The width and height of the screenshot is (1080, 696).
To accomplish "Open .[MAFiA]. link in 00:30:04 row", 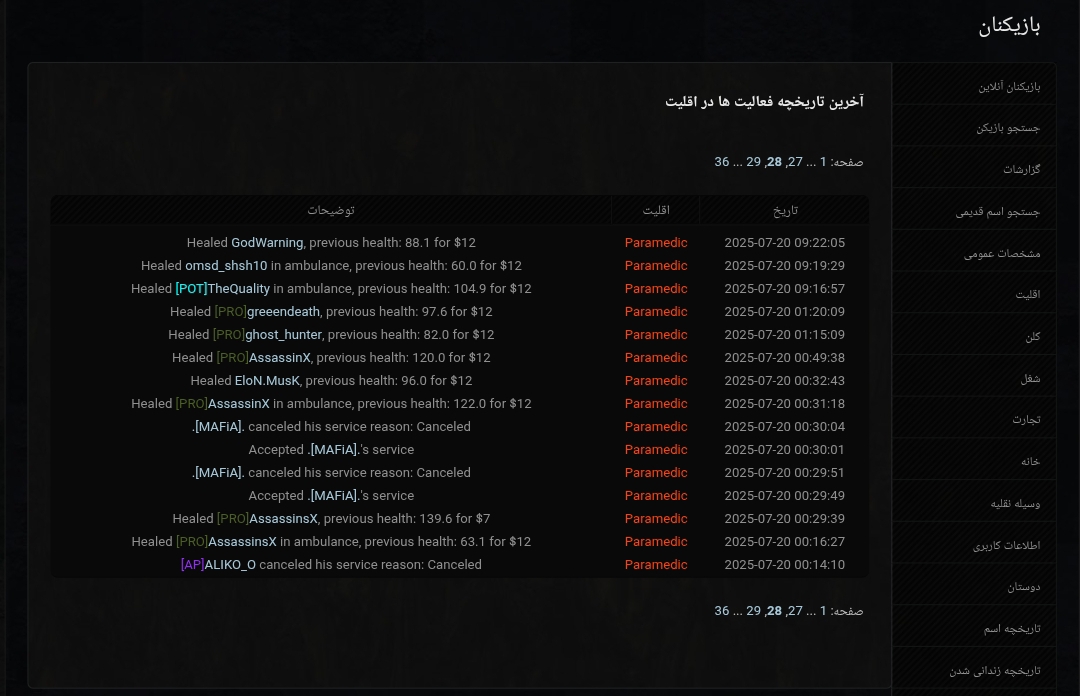I will click(x=218, y=427).
